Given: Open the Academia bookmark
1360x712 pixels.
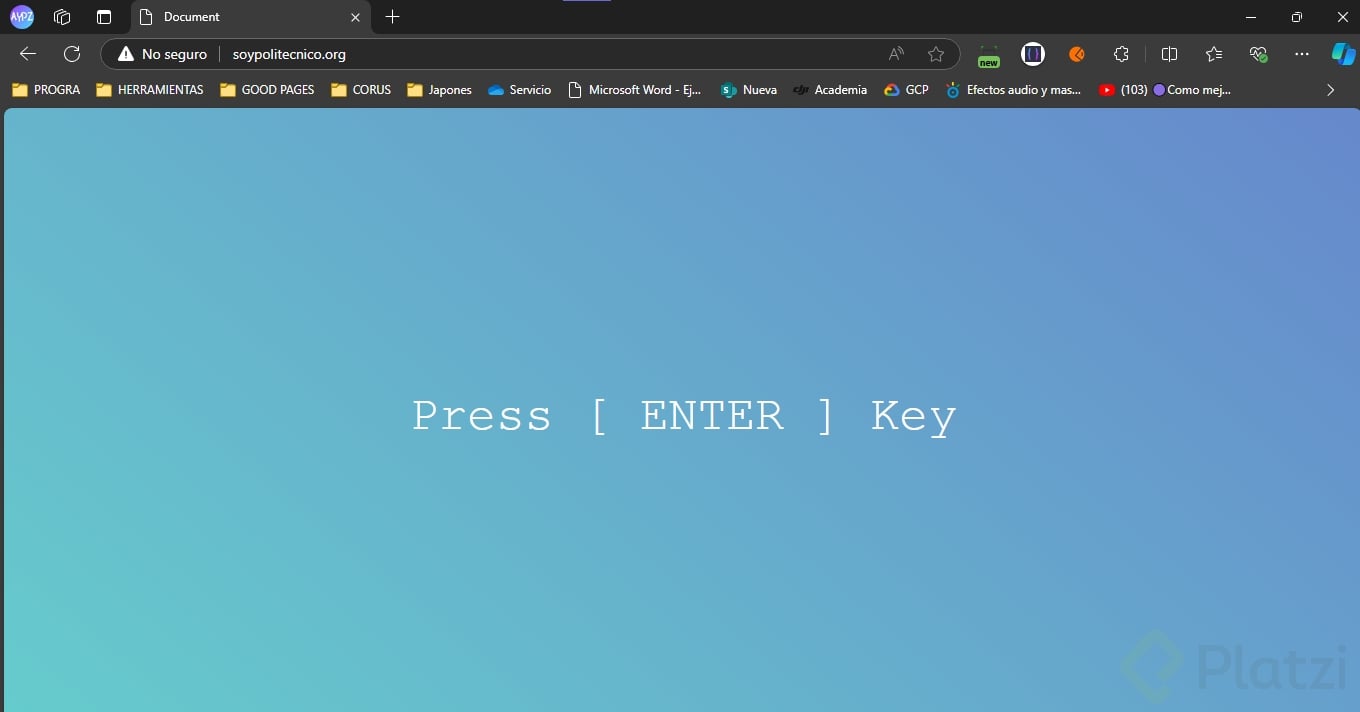Looking at the screenshot, I should coord(830,90).
